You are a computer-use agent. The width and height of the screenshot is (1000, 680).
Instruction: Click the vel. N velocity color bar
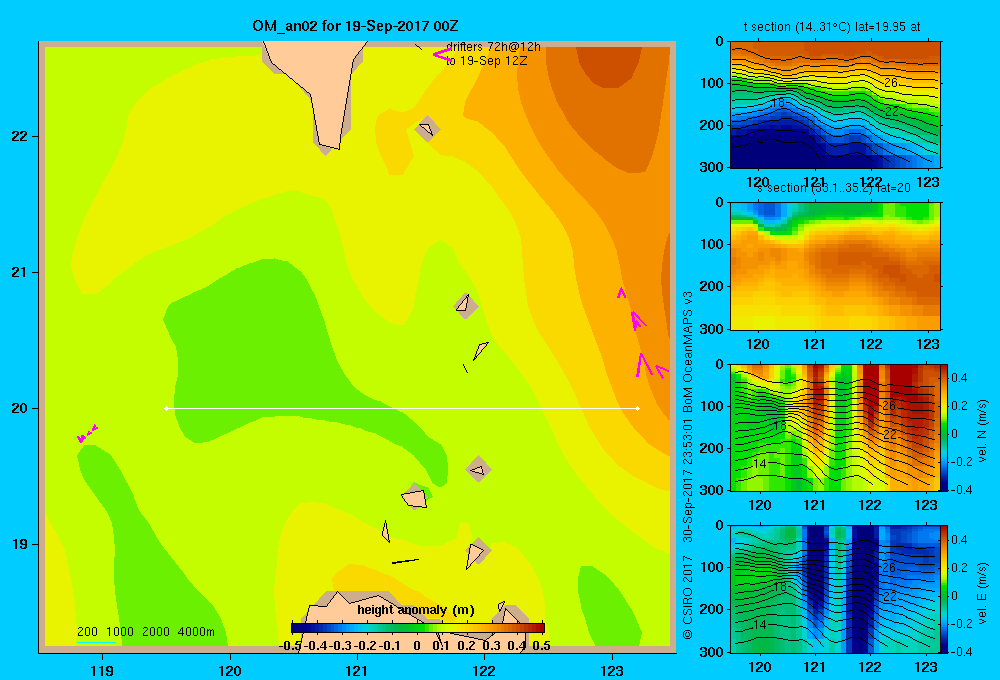pyautogui.click(x=945, y=427)
